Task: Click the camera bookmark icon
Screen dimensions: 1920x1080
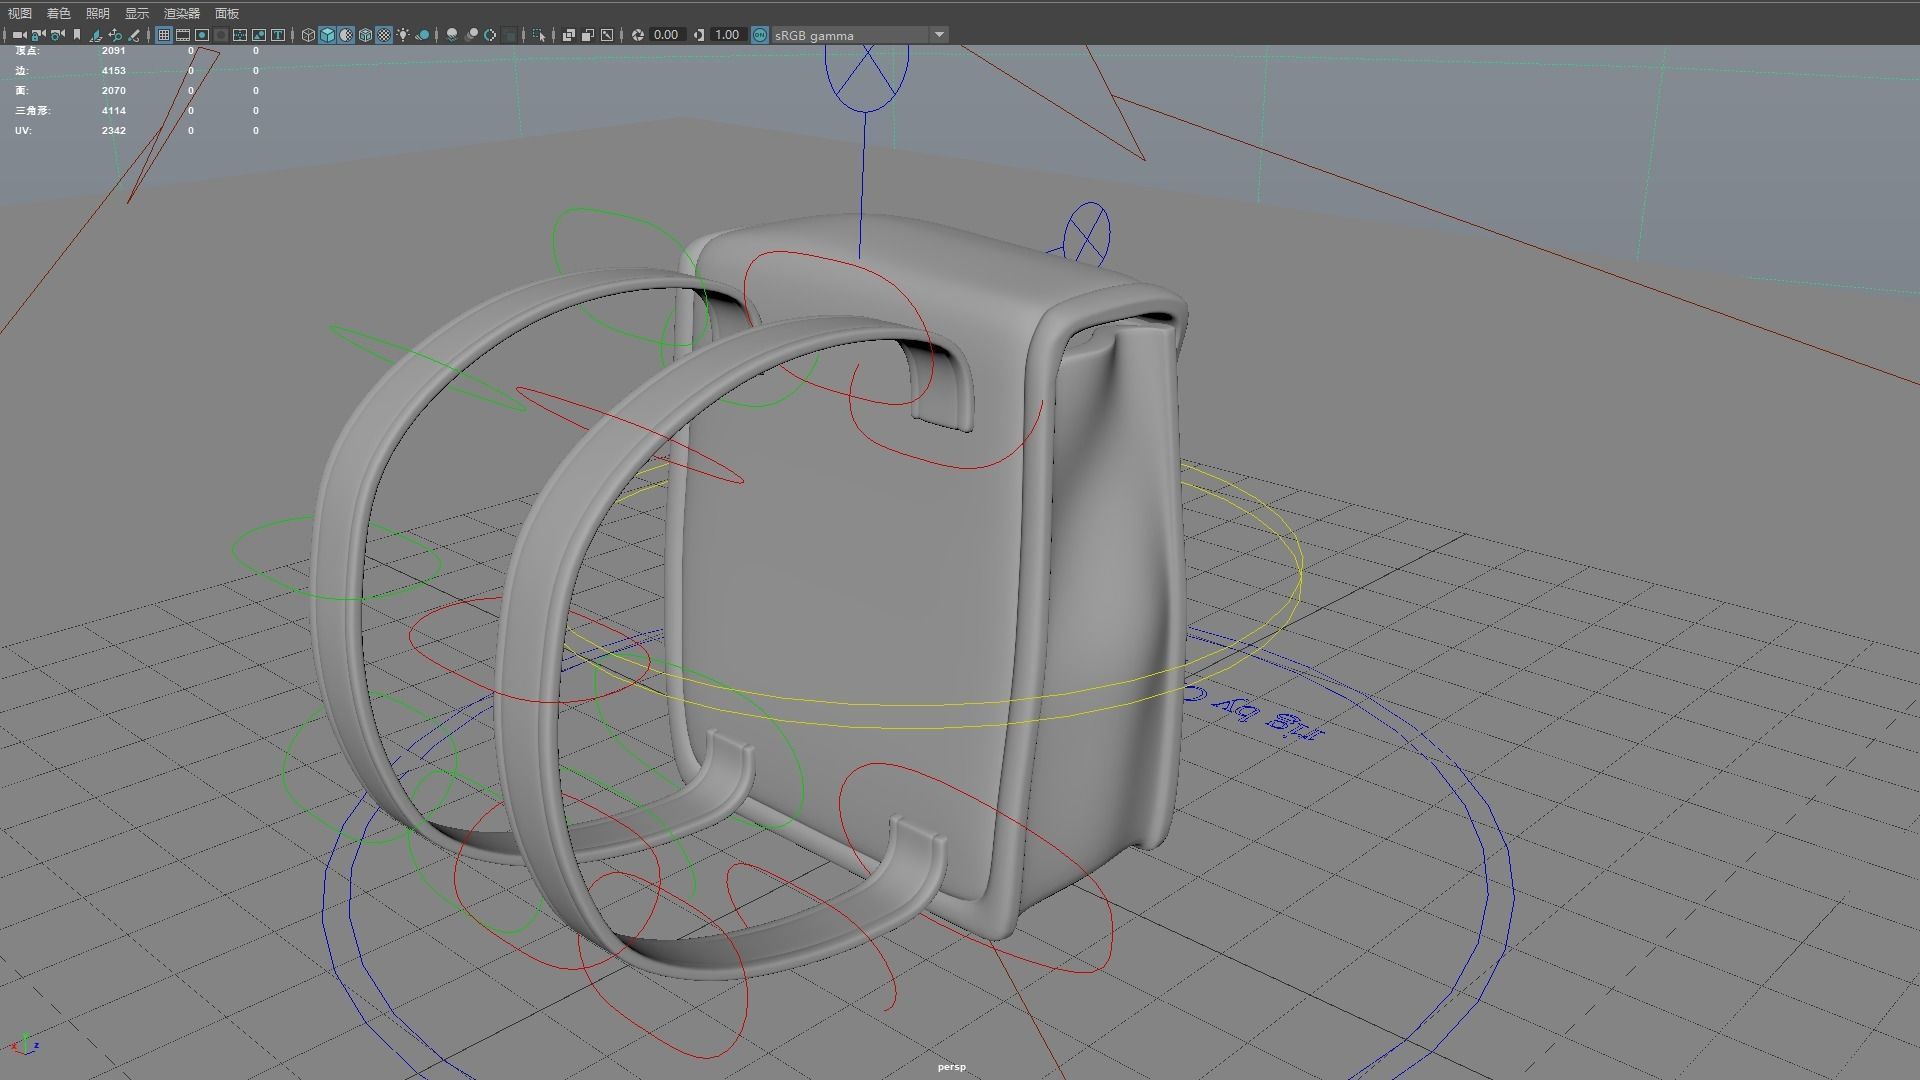Action: click(77, 35)
